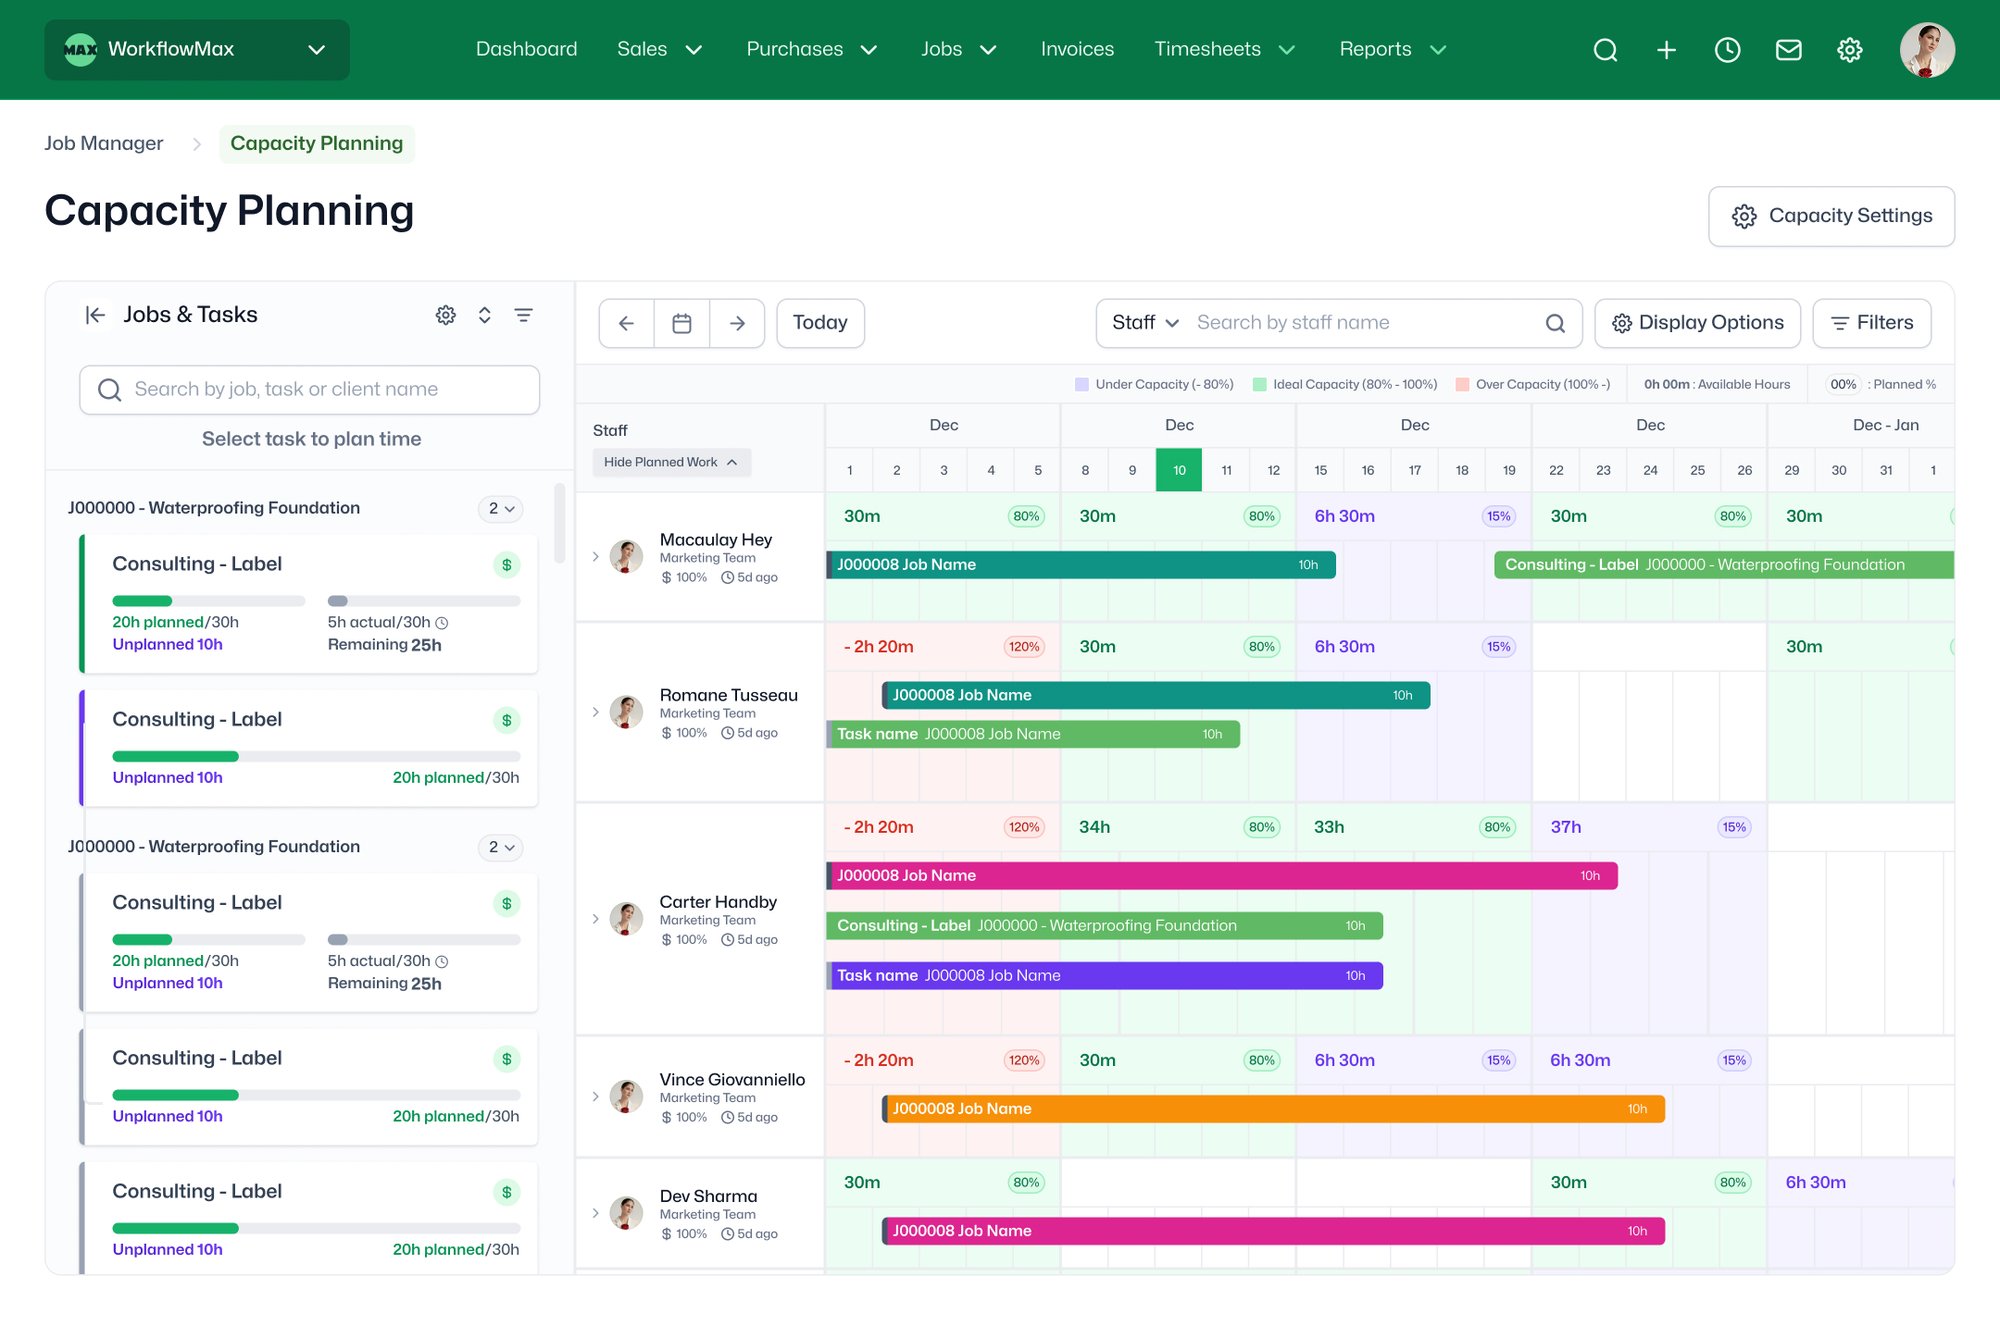Open the Staff search type dropdown
This screenshot has height=1326, width=2000.
pyautogui.click(x=1145, y=323)
